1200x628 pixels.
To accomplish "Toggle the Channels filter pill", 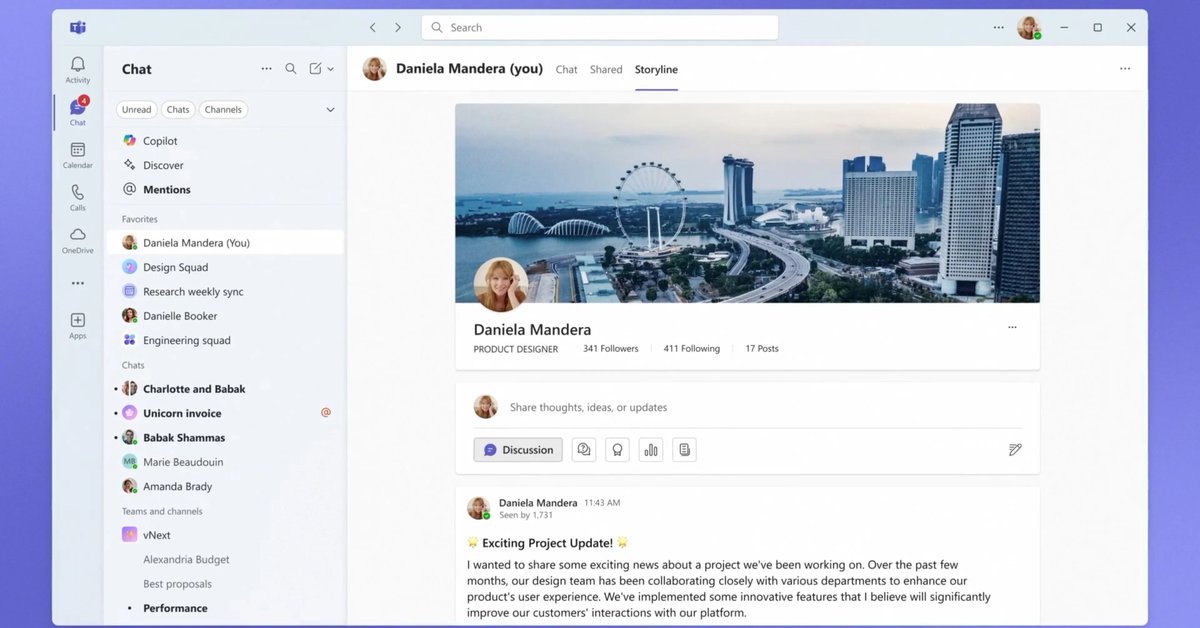I will [222, 109].
